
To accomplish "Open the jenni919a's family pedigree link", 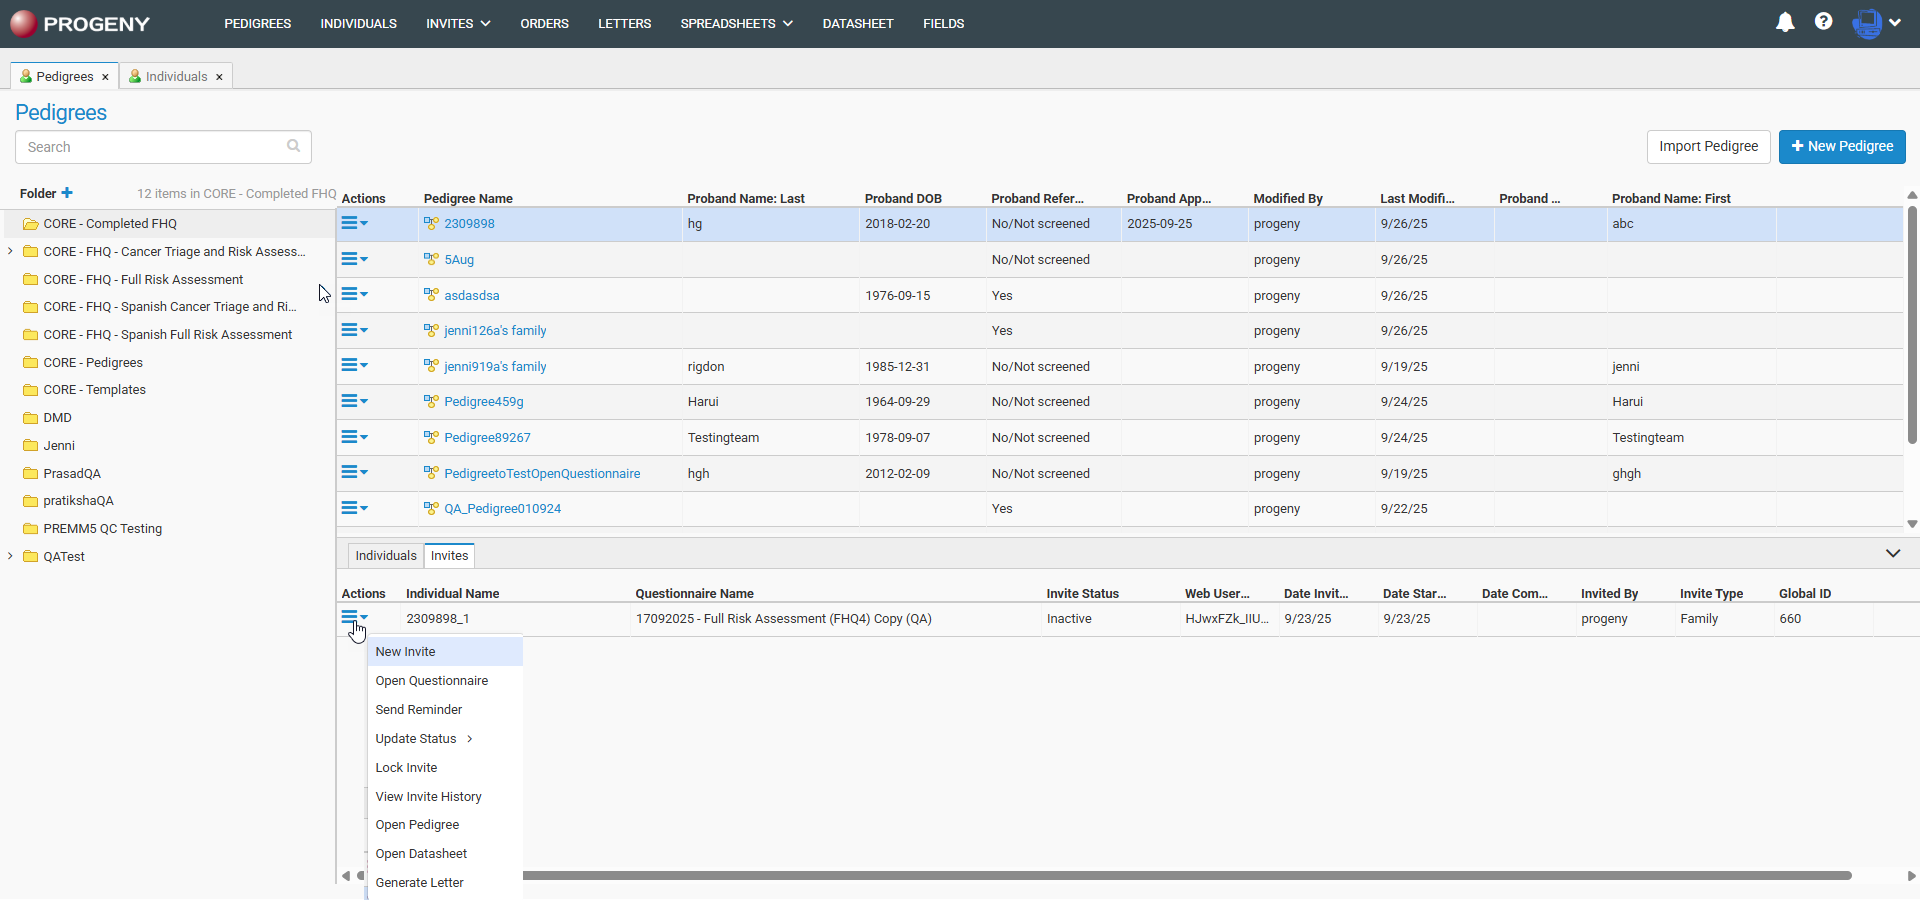I will tap(495, 367).
